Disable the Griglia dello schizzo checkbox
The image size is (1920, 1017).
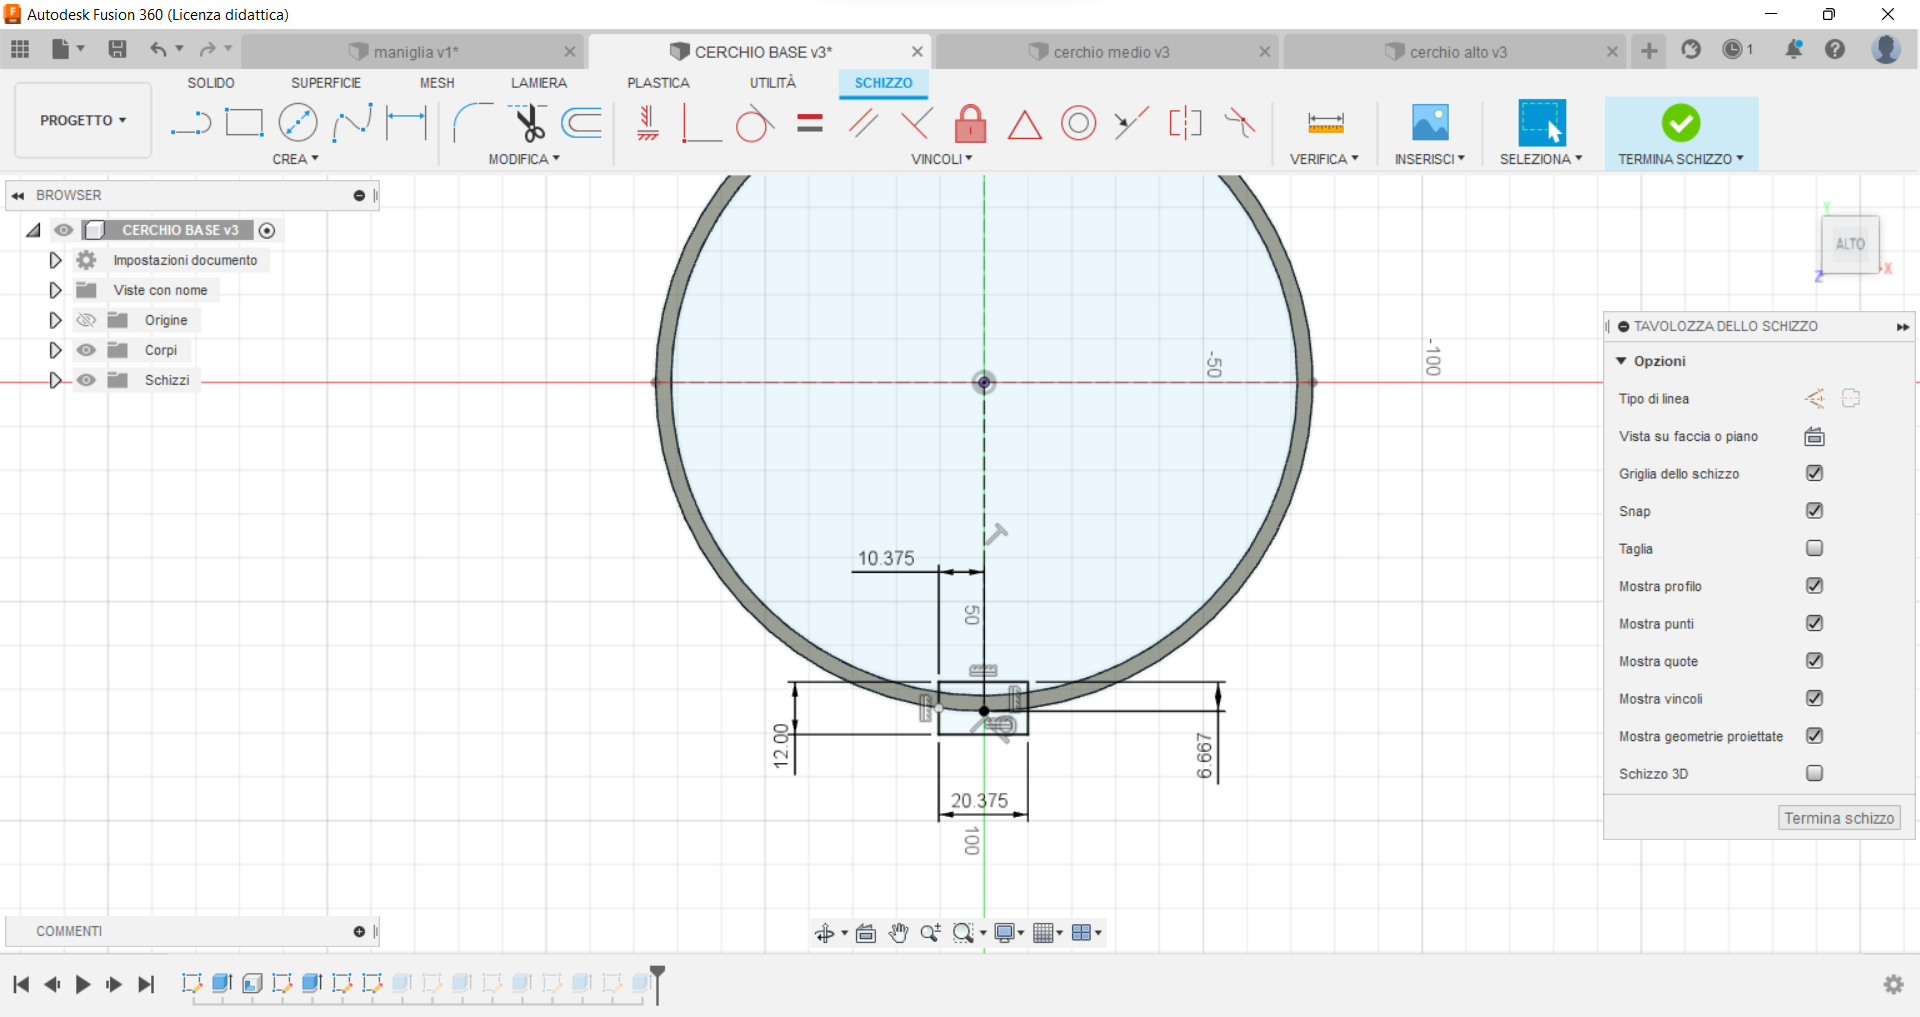pos(1815,473)
